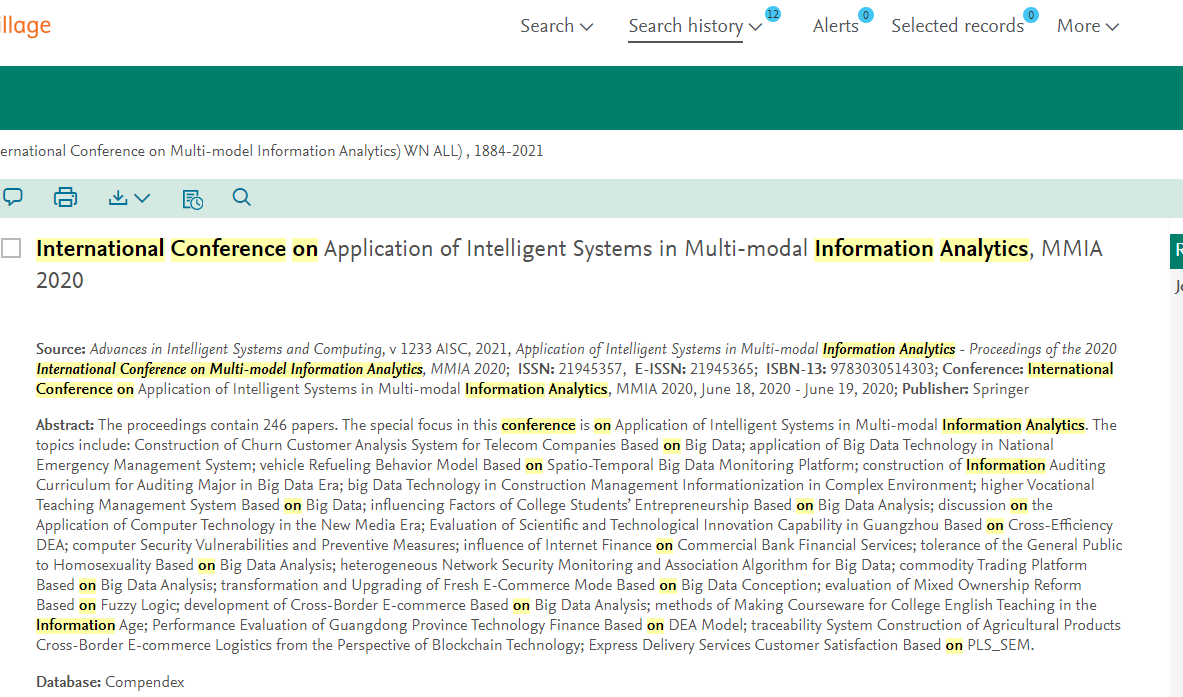This screenshot has width=1183, height=697.
Task: Click the comment speech bubble icon
Action: [x=12, y=197]
